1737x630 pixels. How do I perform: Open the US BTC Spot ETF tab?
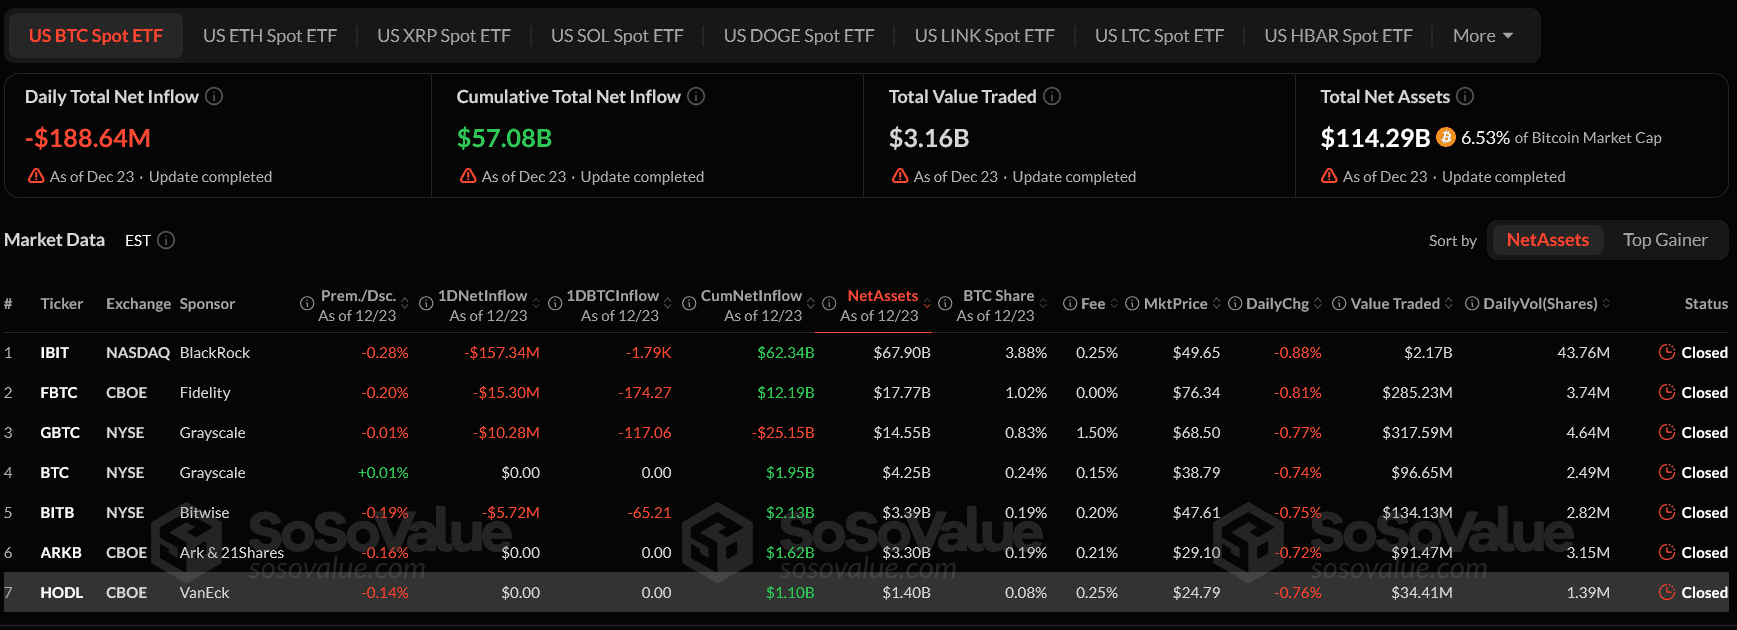(96, 36)
